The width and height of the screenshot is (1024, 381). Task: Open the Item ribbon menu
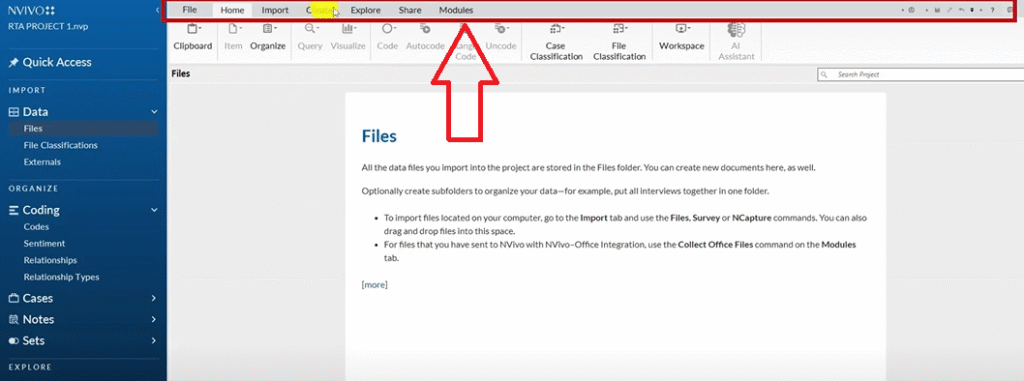coord(233,37)
